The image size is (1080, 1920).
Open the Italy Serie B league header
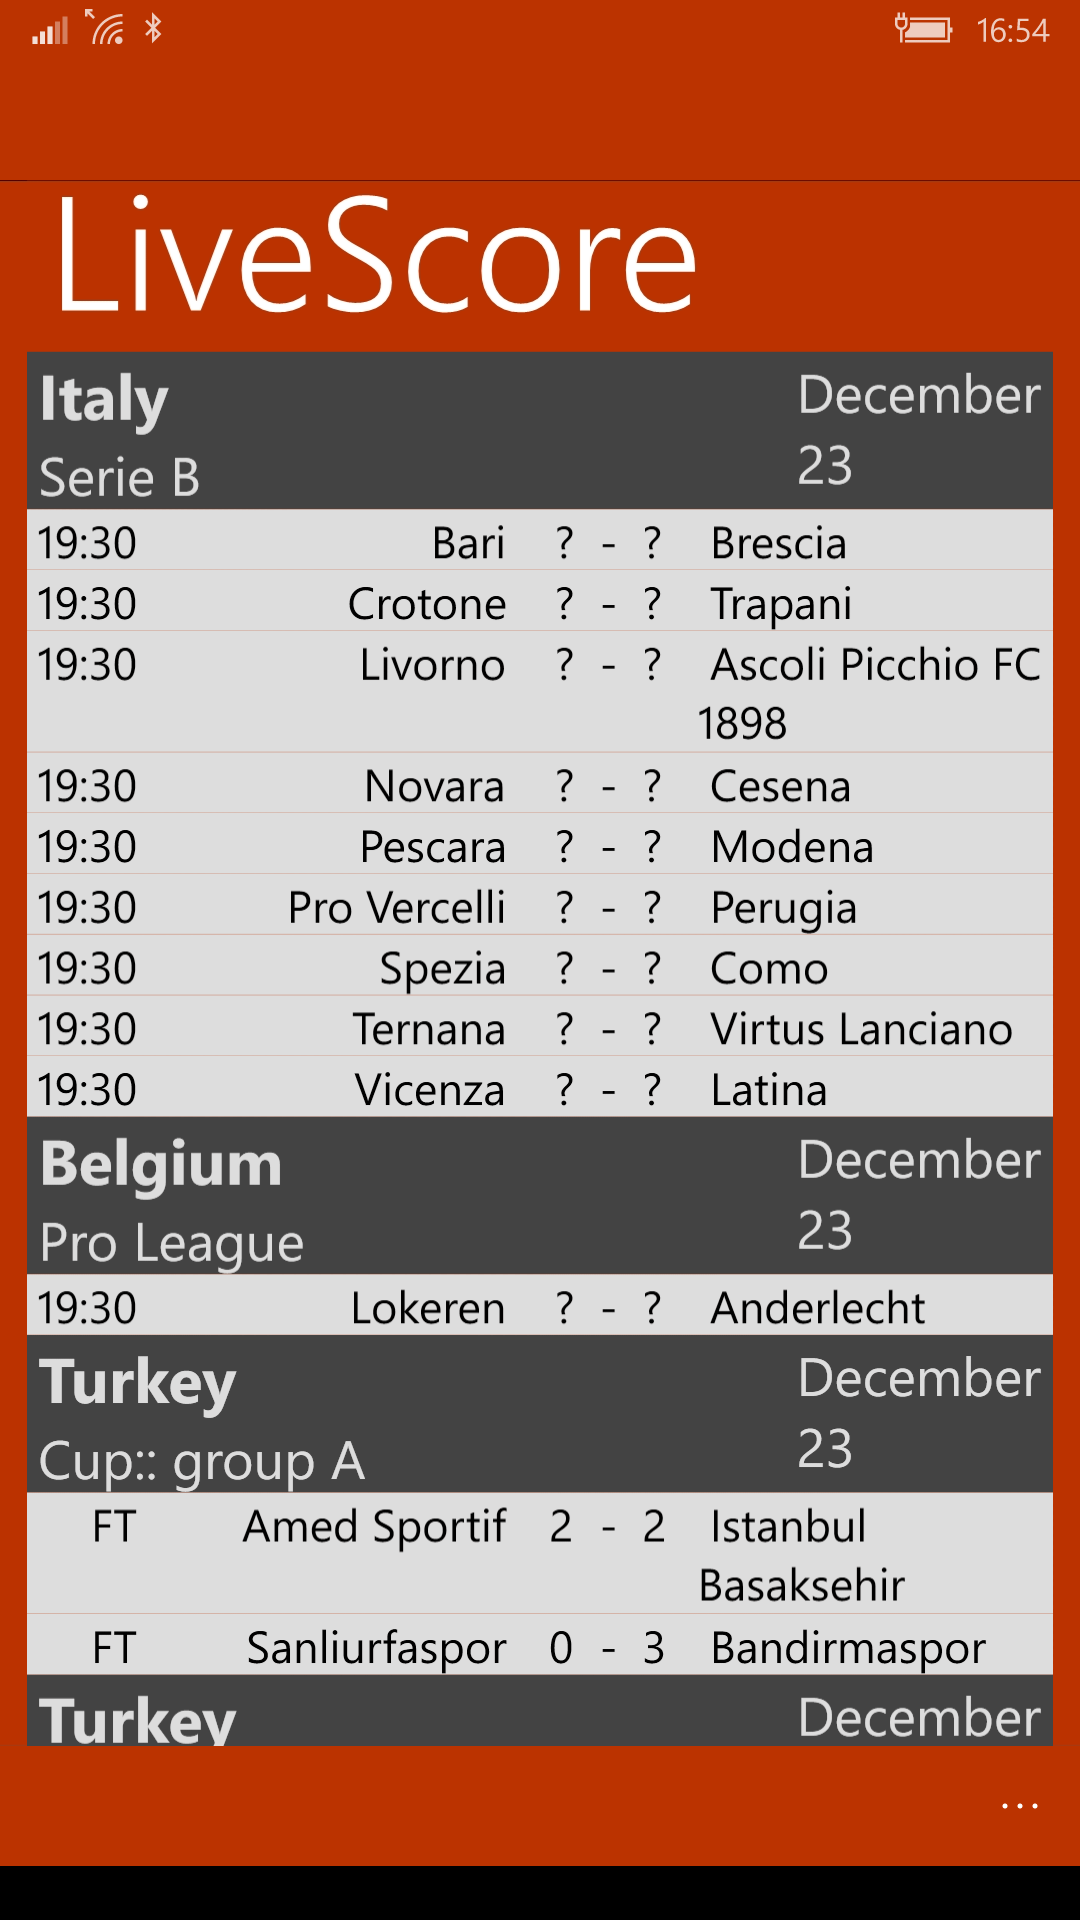540,432
